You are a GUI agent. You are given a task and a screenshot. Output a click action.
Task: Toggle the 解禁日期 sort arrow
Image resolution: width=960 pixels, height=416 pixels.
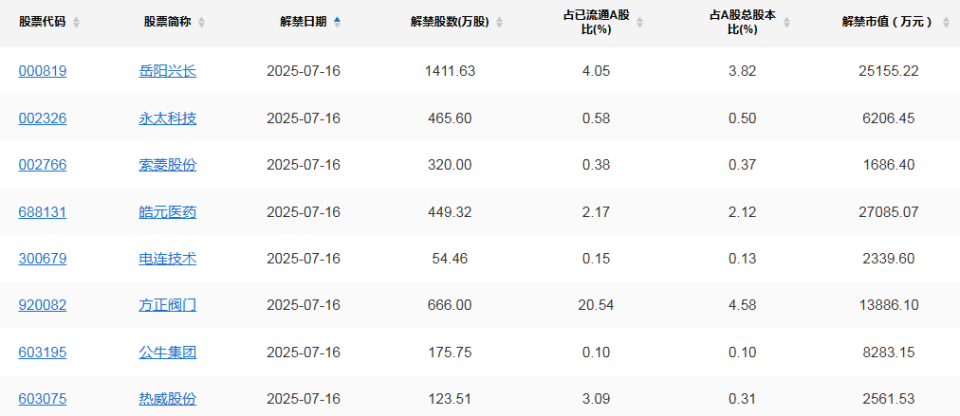point(337,22)
